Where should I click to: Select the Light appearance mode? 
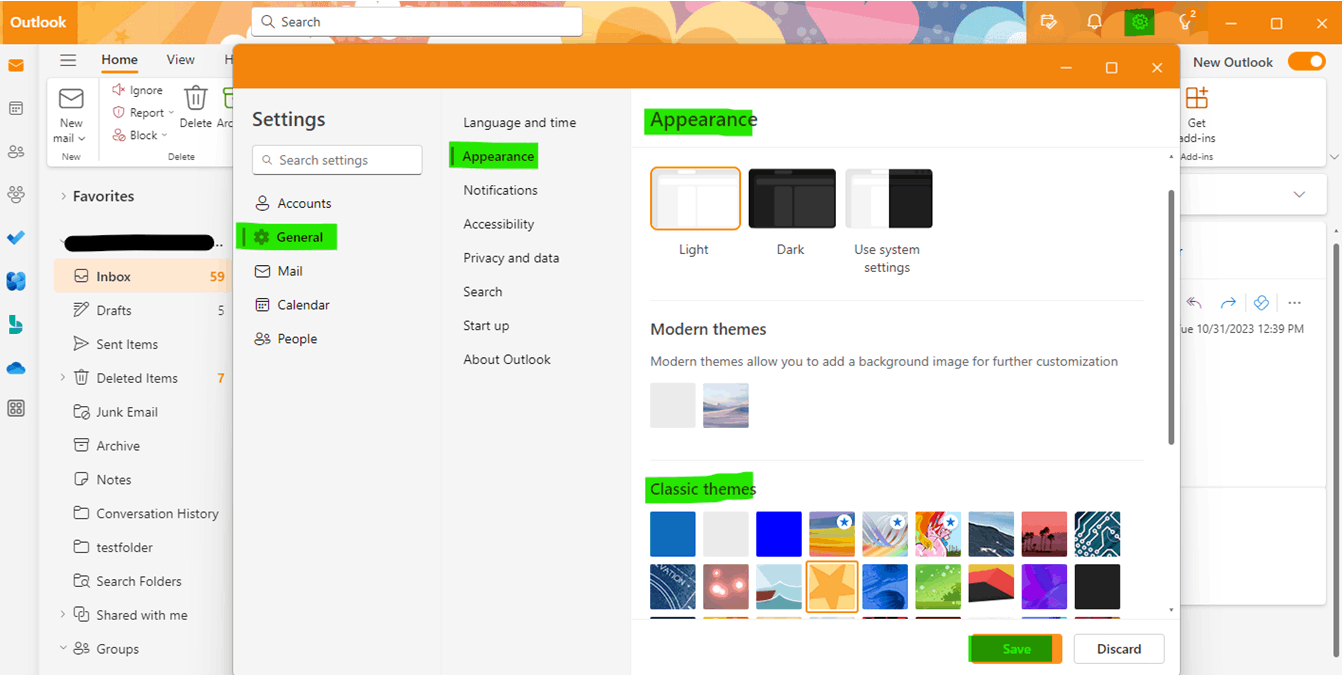point(695,198)
